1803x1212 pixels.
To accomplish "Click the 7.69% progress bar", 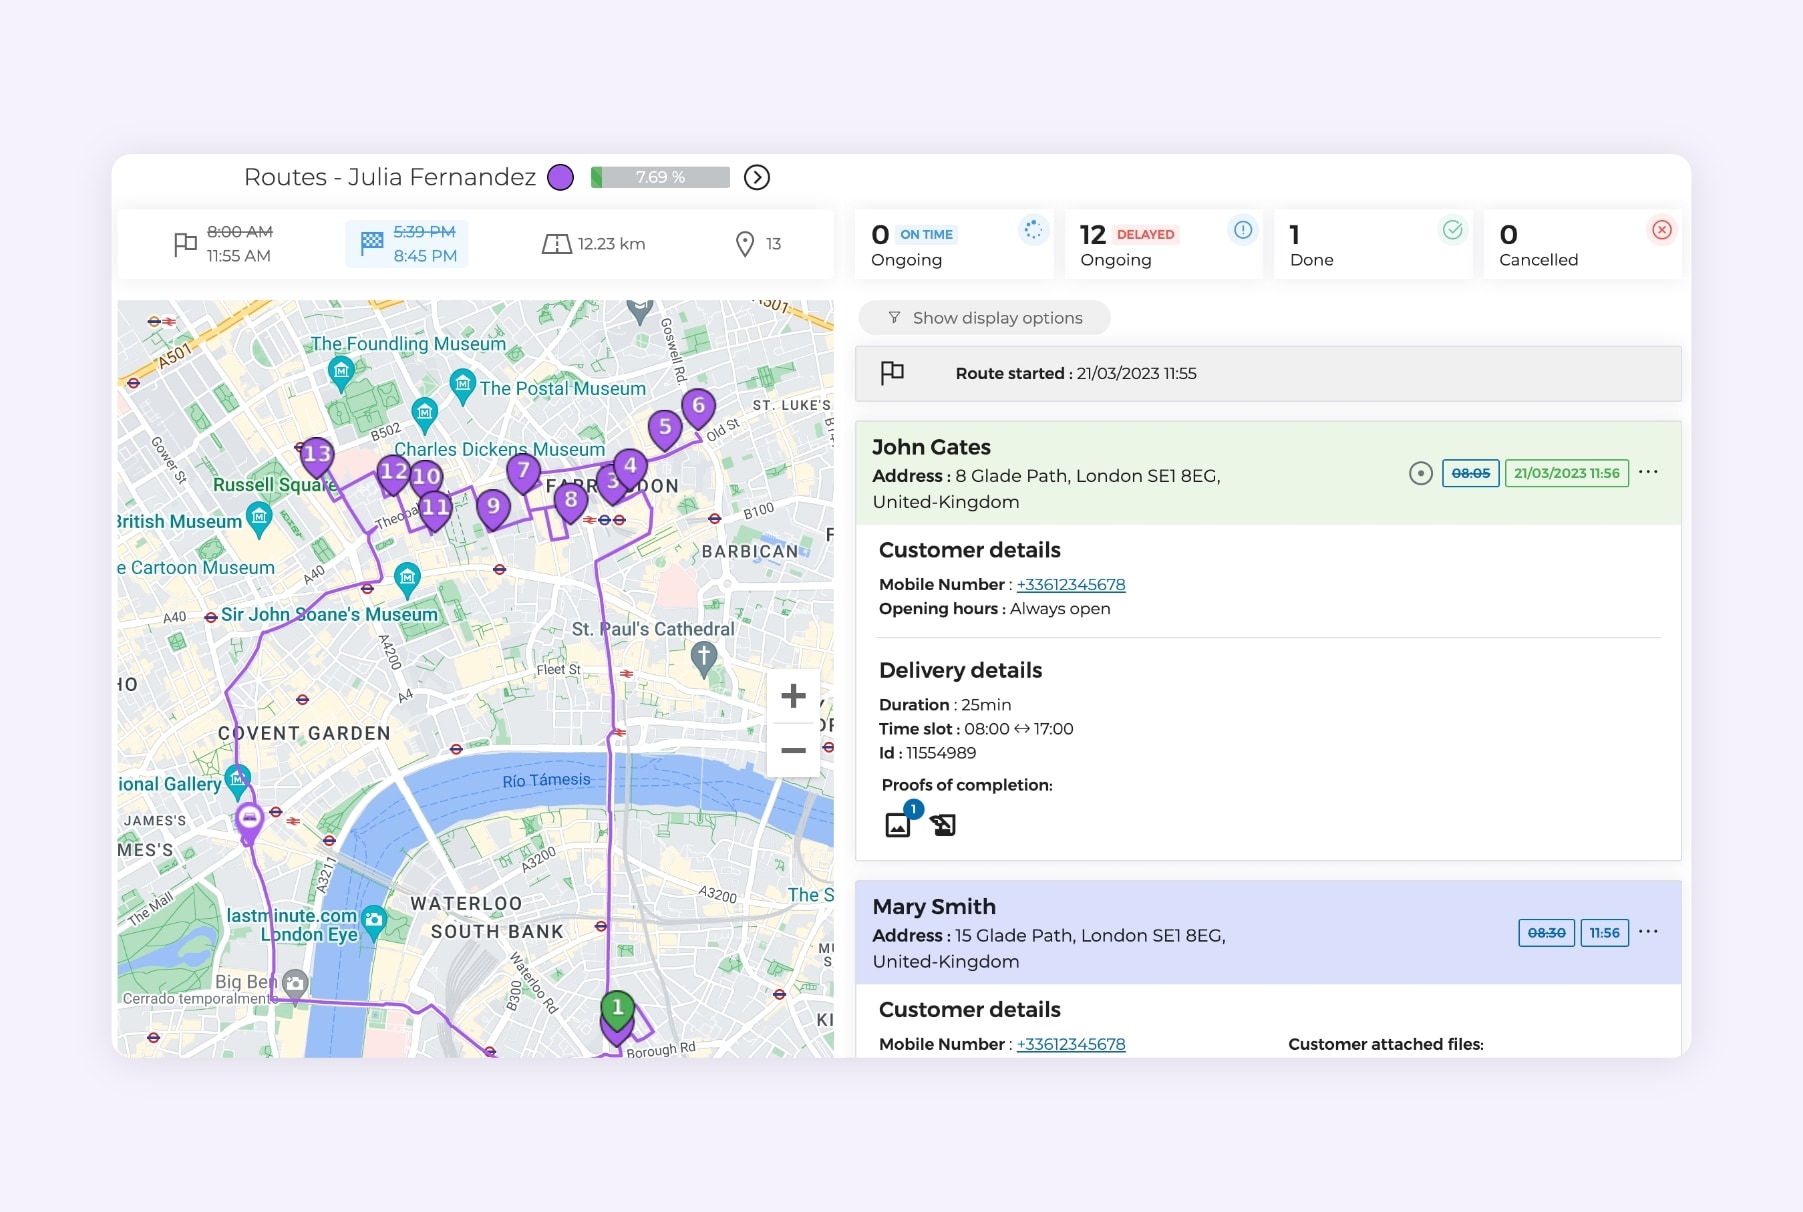I will [660, 177].
